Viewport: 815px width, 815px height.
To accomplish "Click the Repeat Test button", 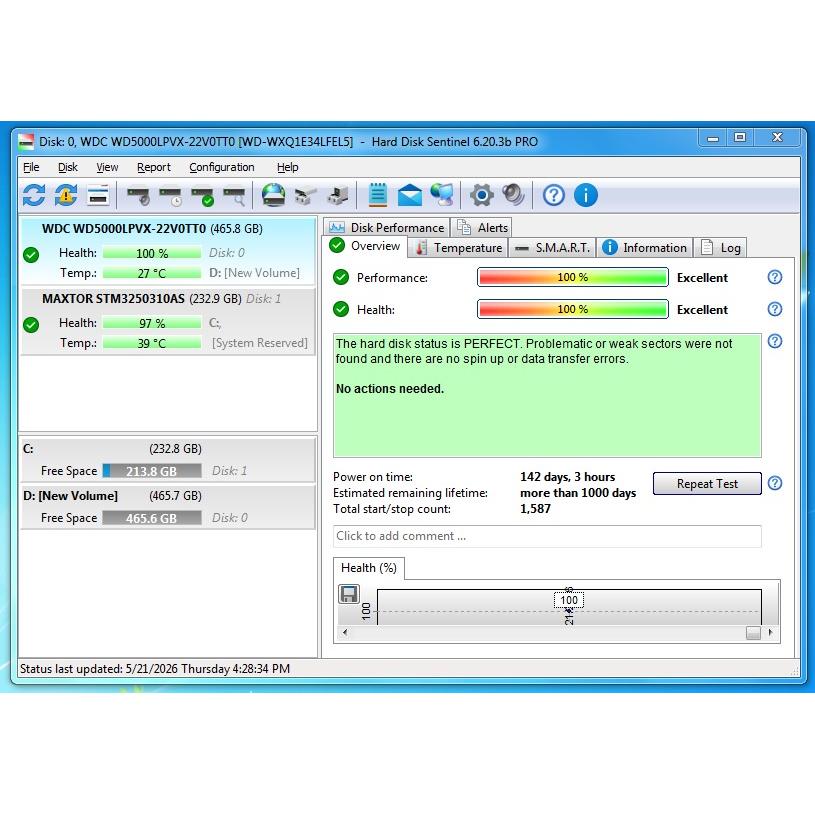I will (707, 484).
